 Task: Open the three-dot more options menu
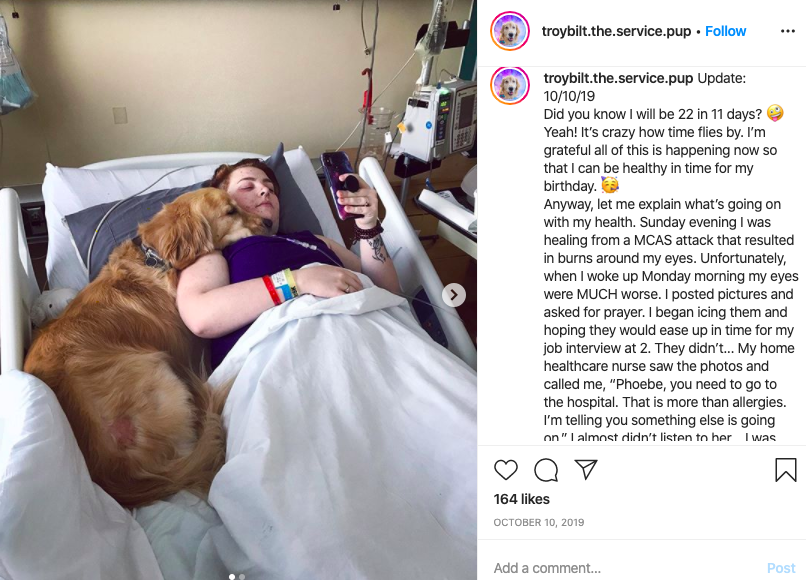787,31
